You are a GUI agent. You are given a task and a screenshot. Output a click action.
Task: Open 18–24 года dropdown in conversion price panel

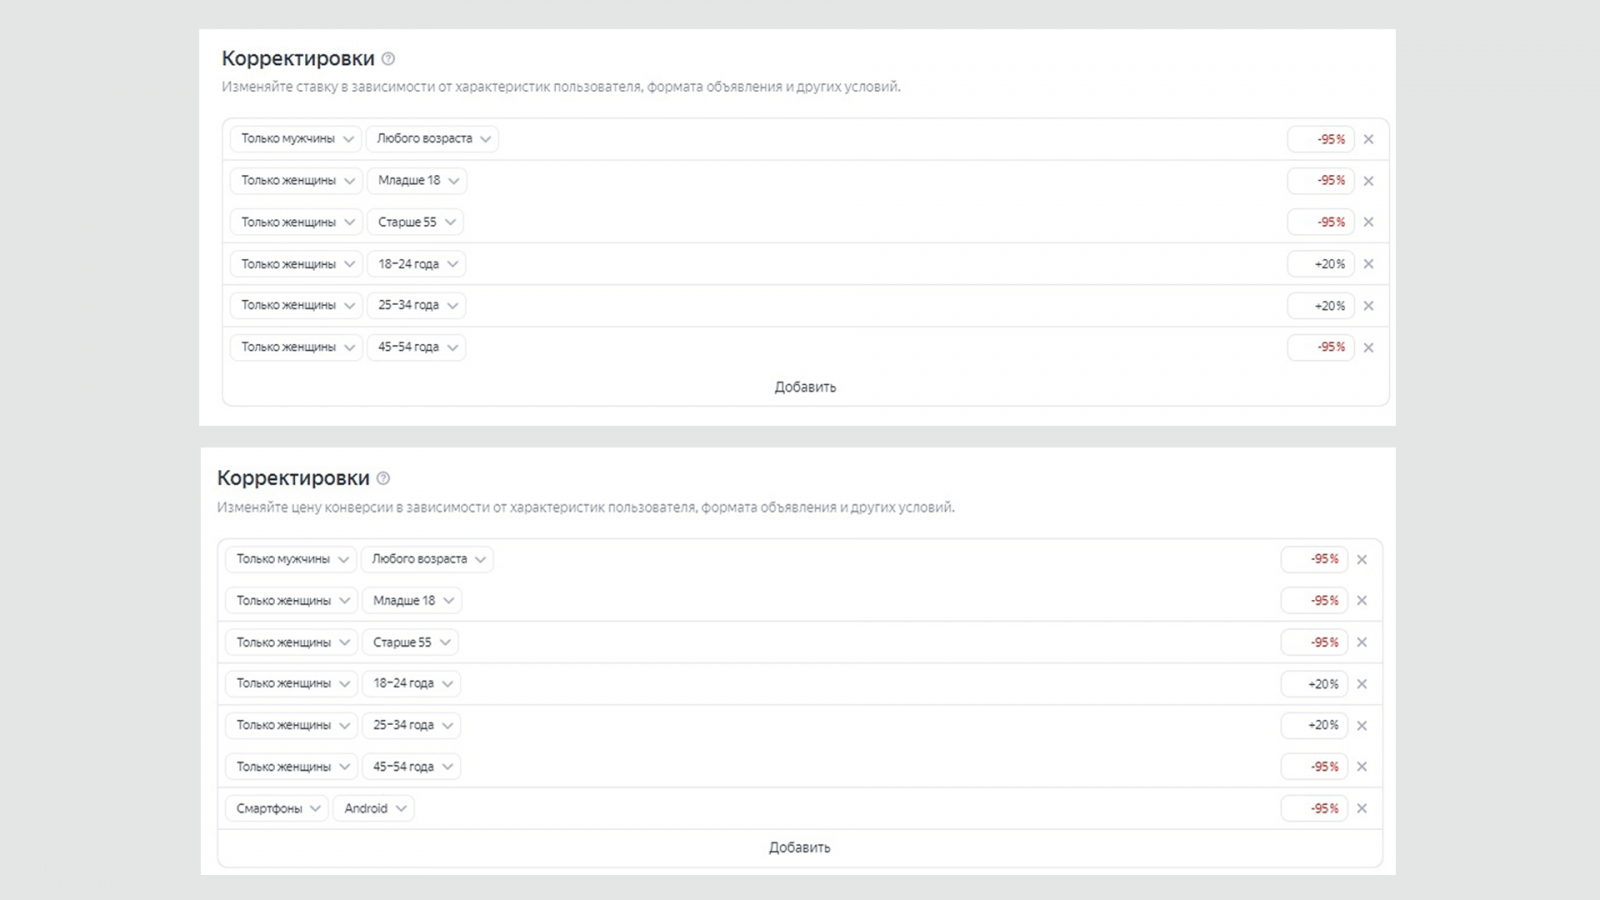(411, 684)
